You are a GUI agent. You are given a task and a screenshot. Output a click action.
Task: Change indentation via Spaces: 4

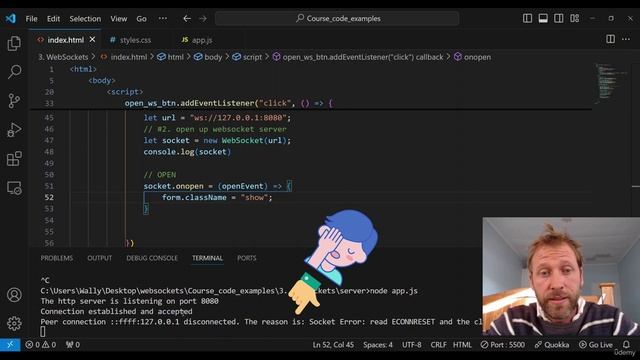point(378,345)
